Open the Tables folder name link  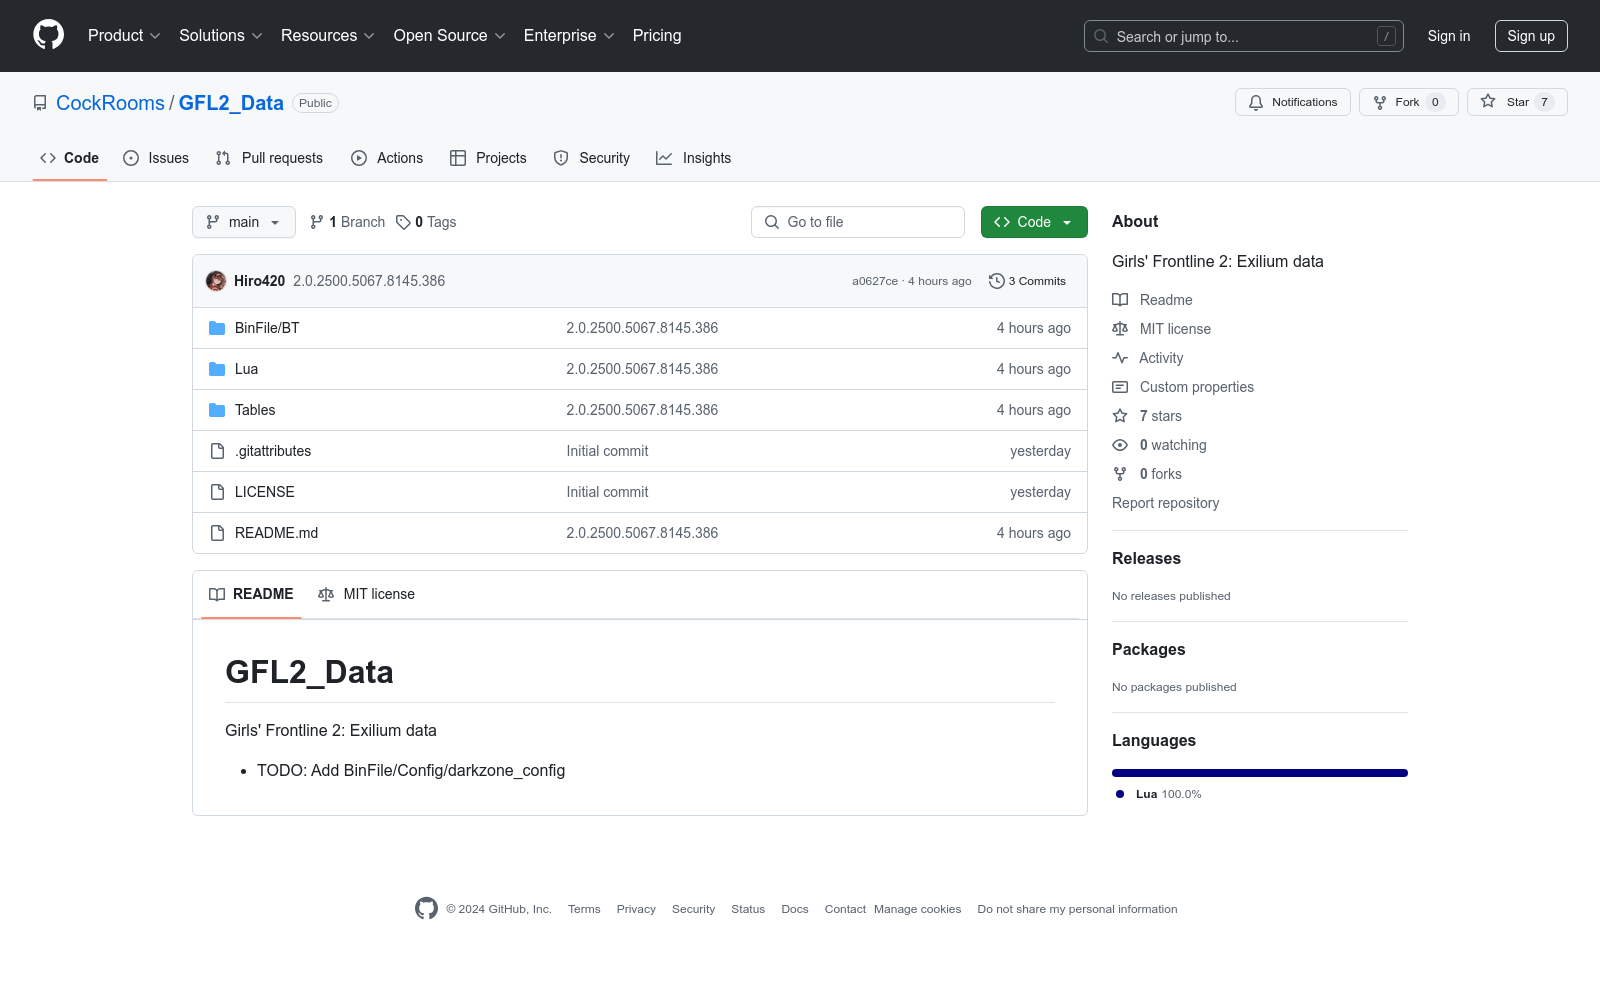click(255, 410)
